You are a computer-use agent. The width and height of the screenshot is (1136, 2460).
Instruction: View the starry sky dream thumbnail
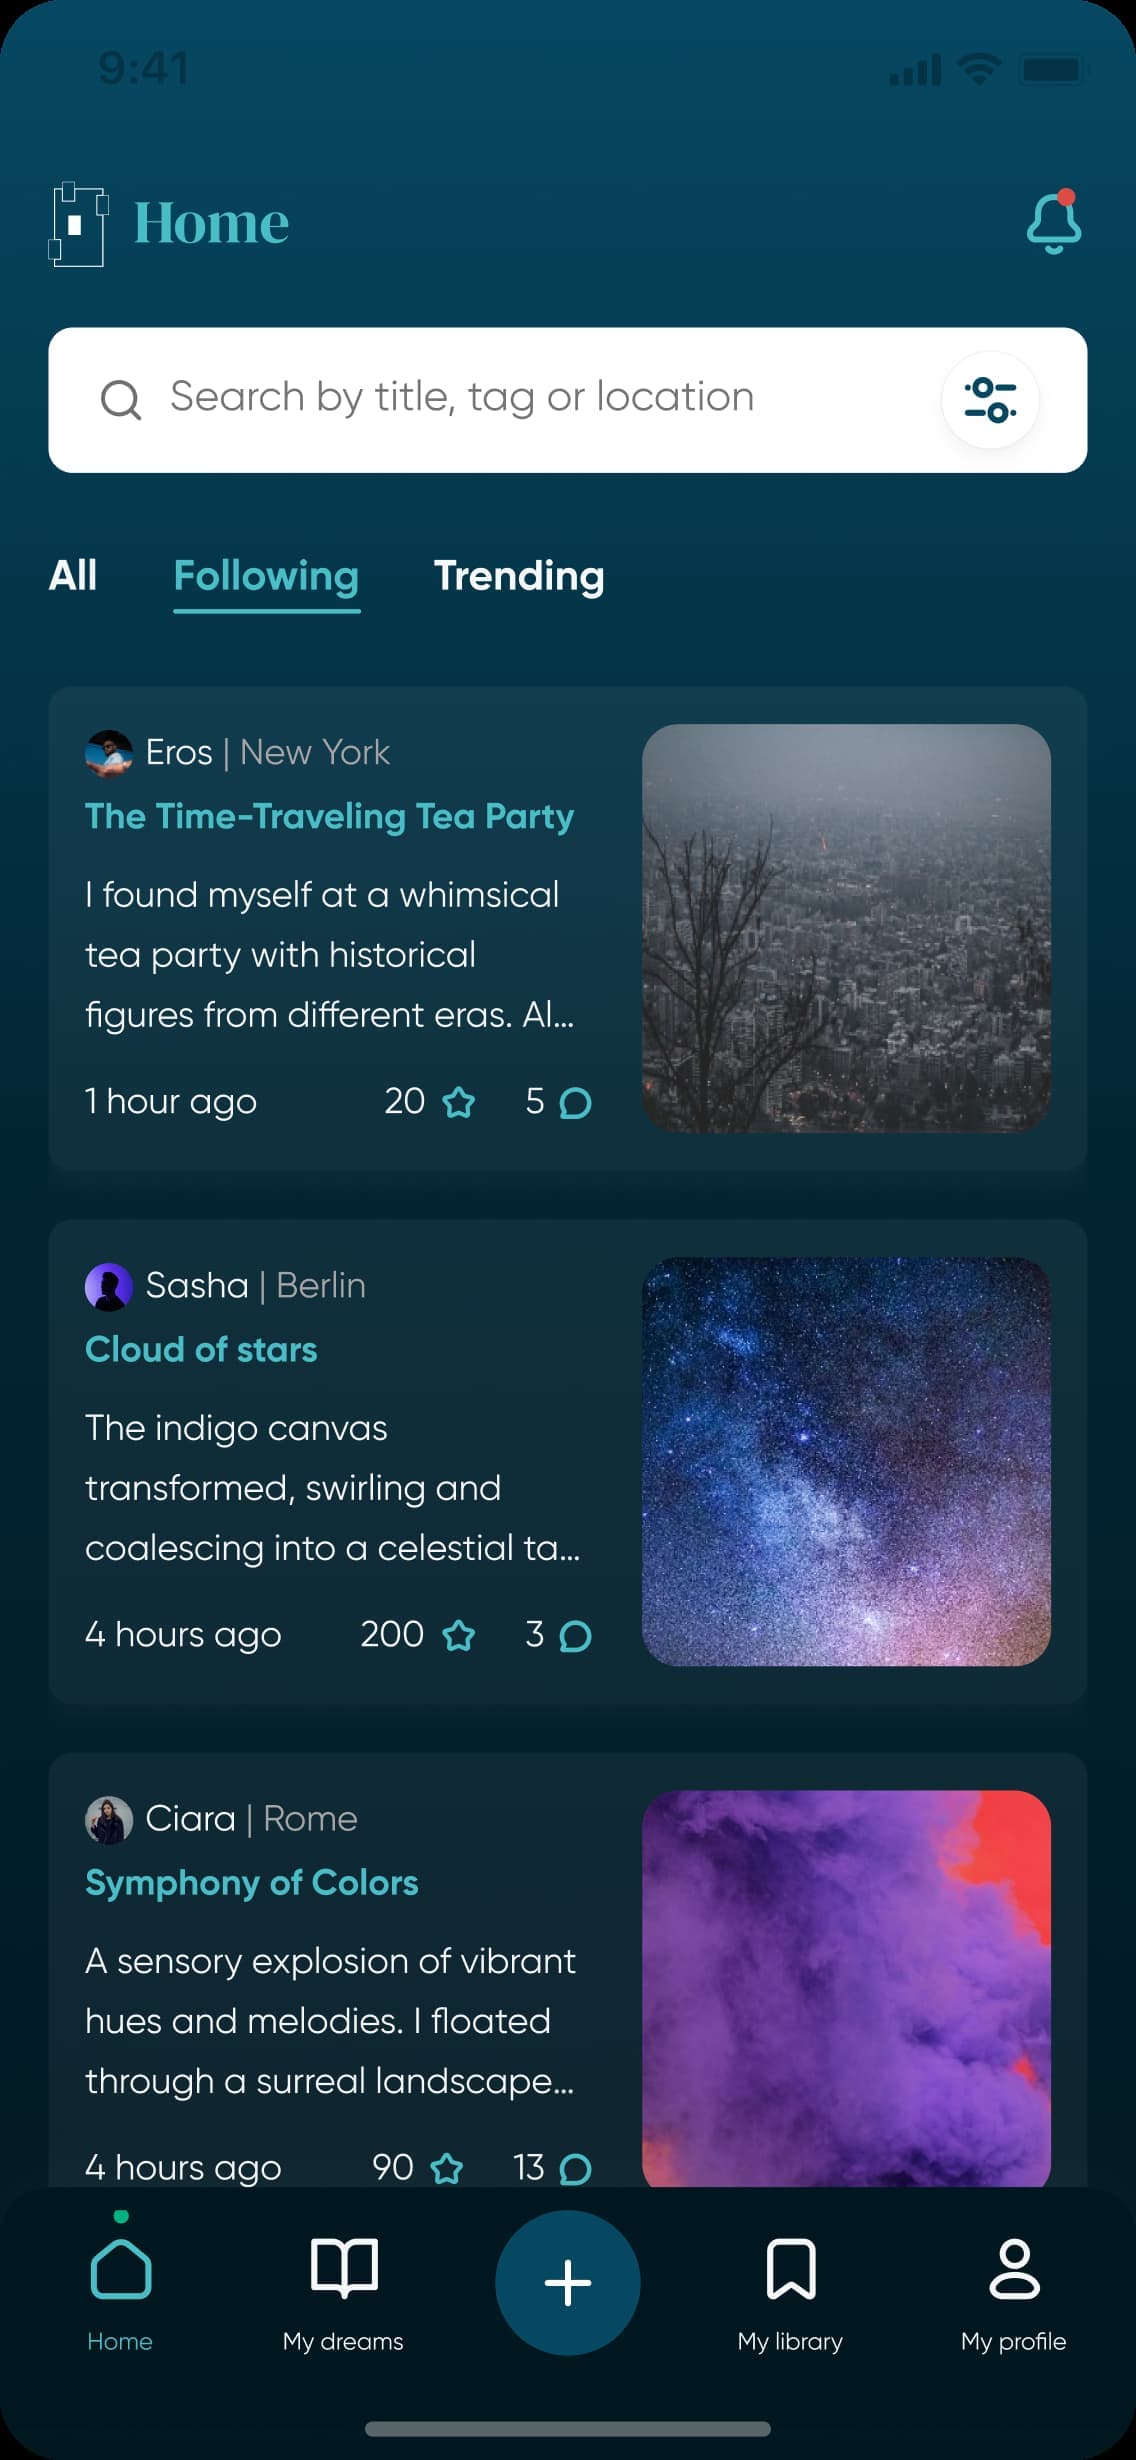click(846, 1461)
